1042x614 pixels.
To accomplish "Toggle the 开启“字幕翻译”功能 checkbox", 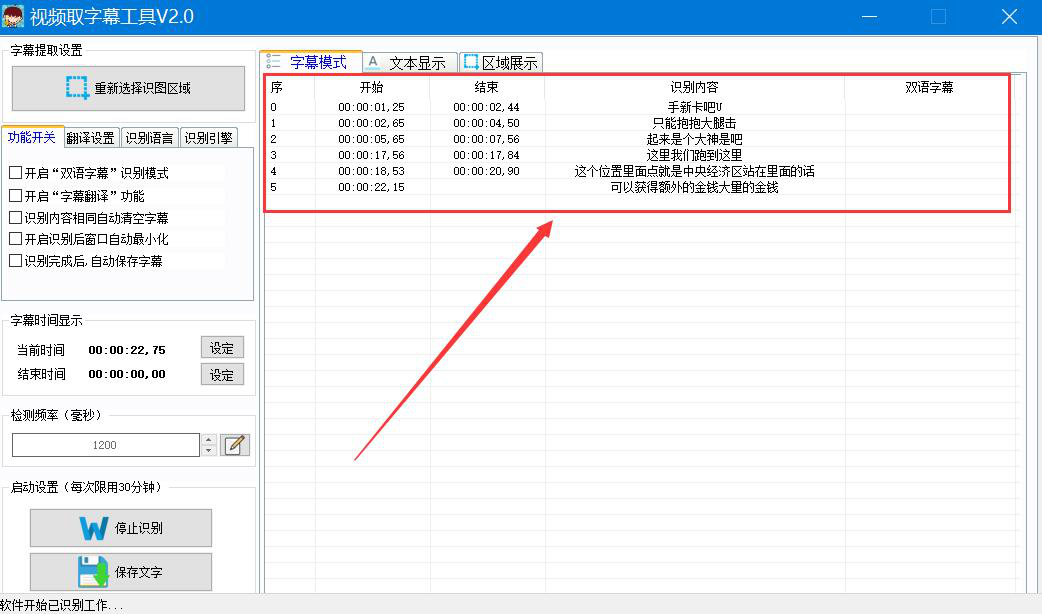I will [x=15, y=195].
